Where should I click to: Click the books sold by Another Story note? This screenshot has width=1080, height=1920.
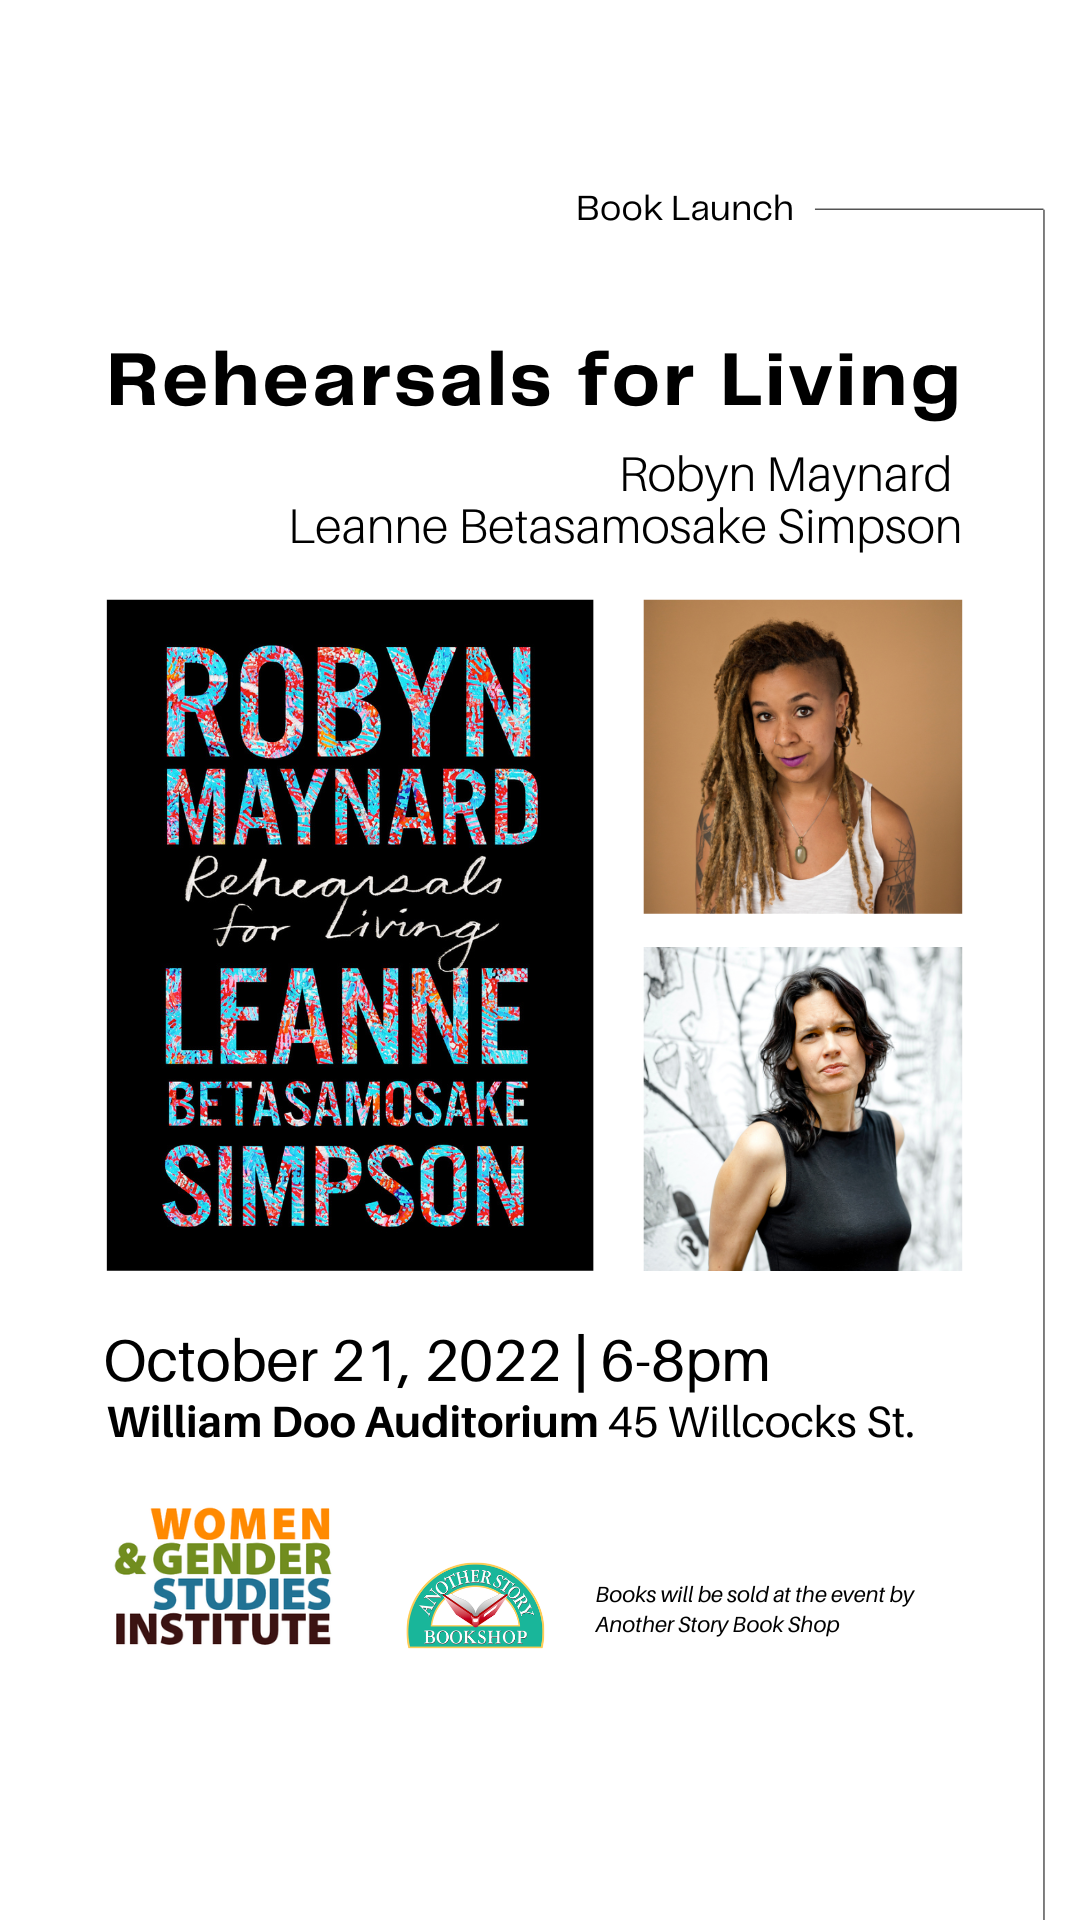click(x=755, y=1609)
